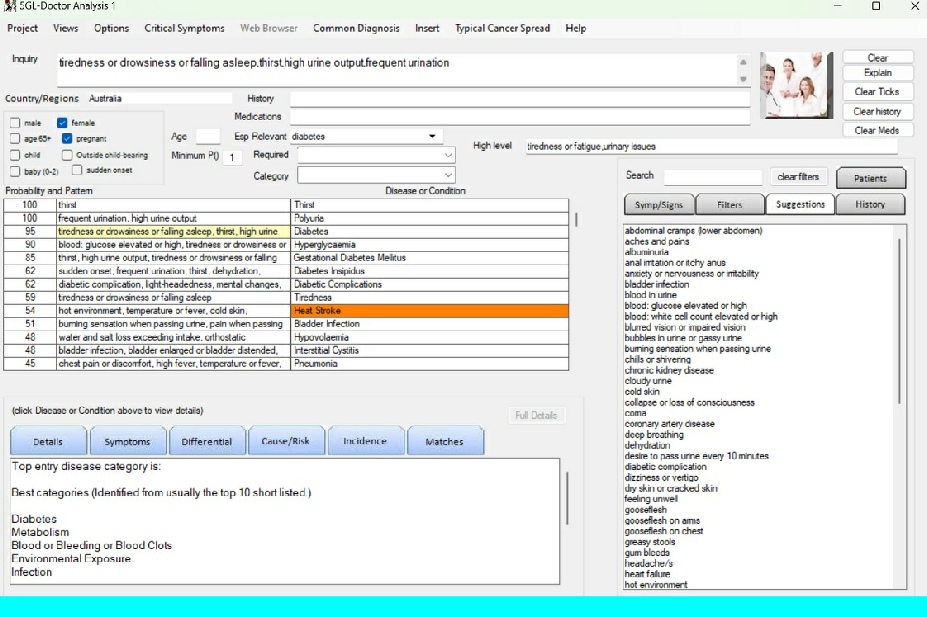
Task: Click the disease table vertical scrollbar
Action: (576, 220)
